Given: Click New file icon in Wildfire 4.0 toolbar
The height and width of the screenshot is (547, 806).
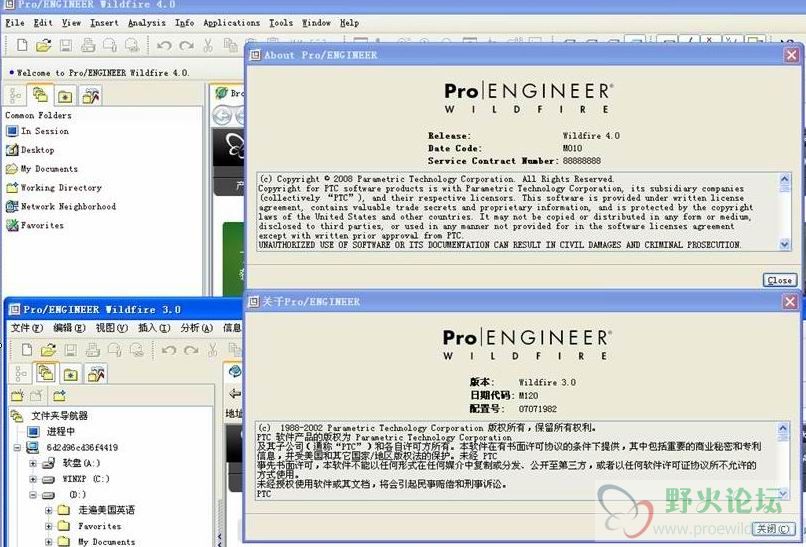Looking at the screenshot, I should pyautogui.click(x=22, y=45).
